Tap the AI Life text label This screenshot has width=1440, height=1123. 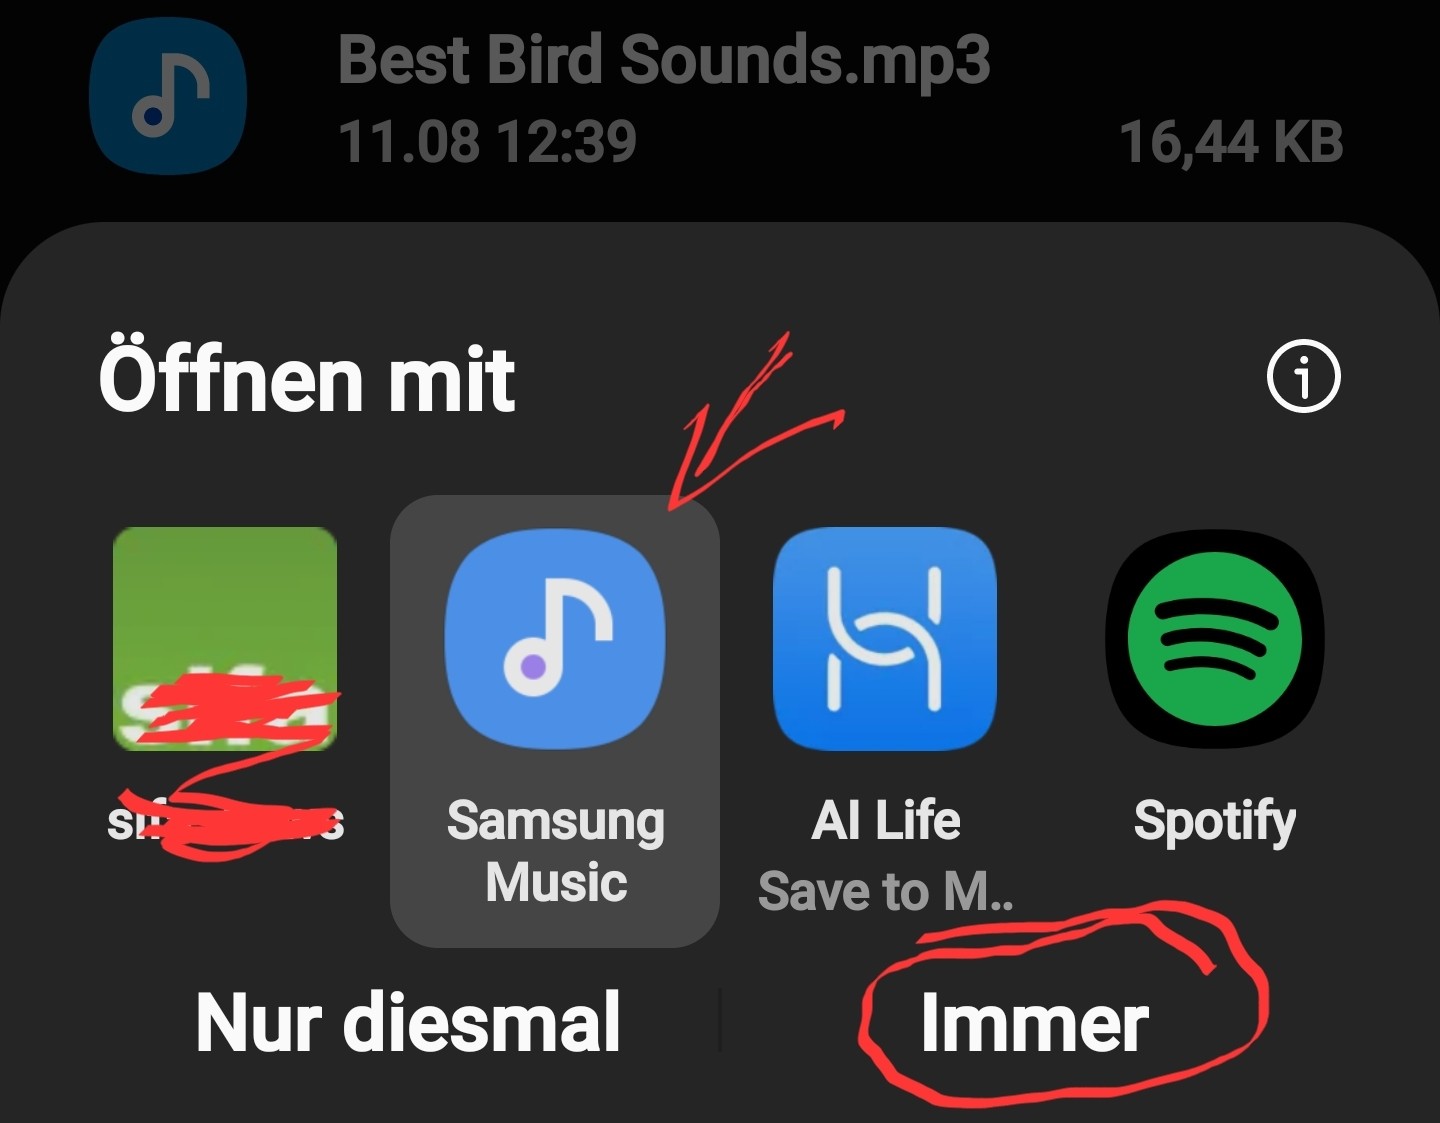[886, 821]
